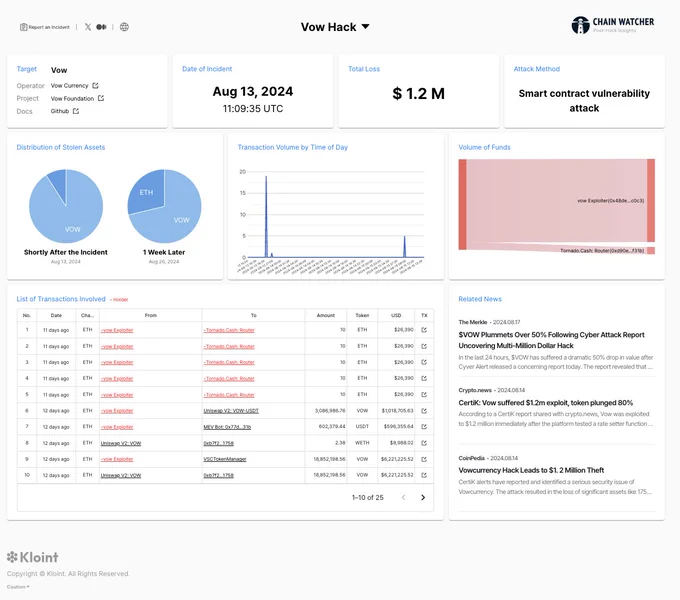Click the globe website icon

coord(124,27)
